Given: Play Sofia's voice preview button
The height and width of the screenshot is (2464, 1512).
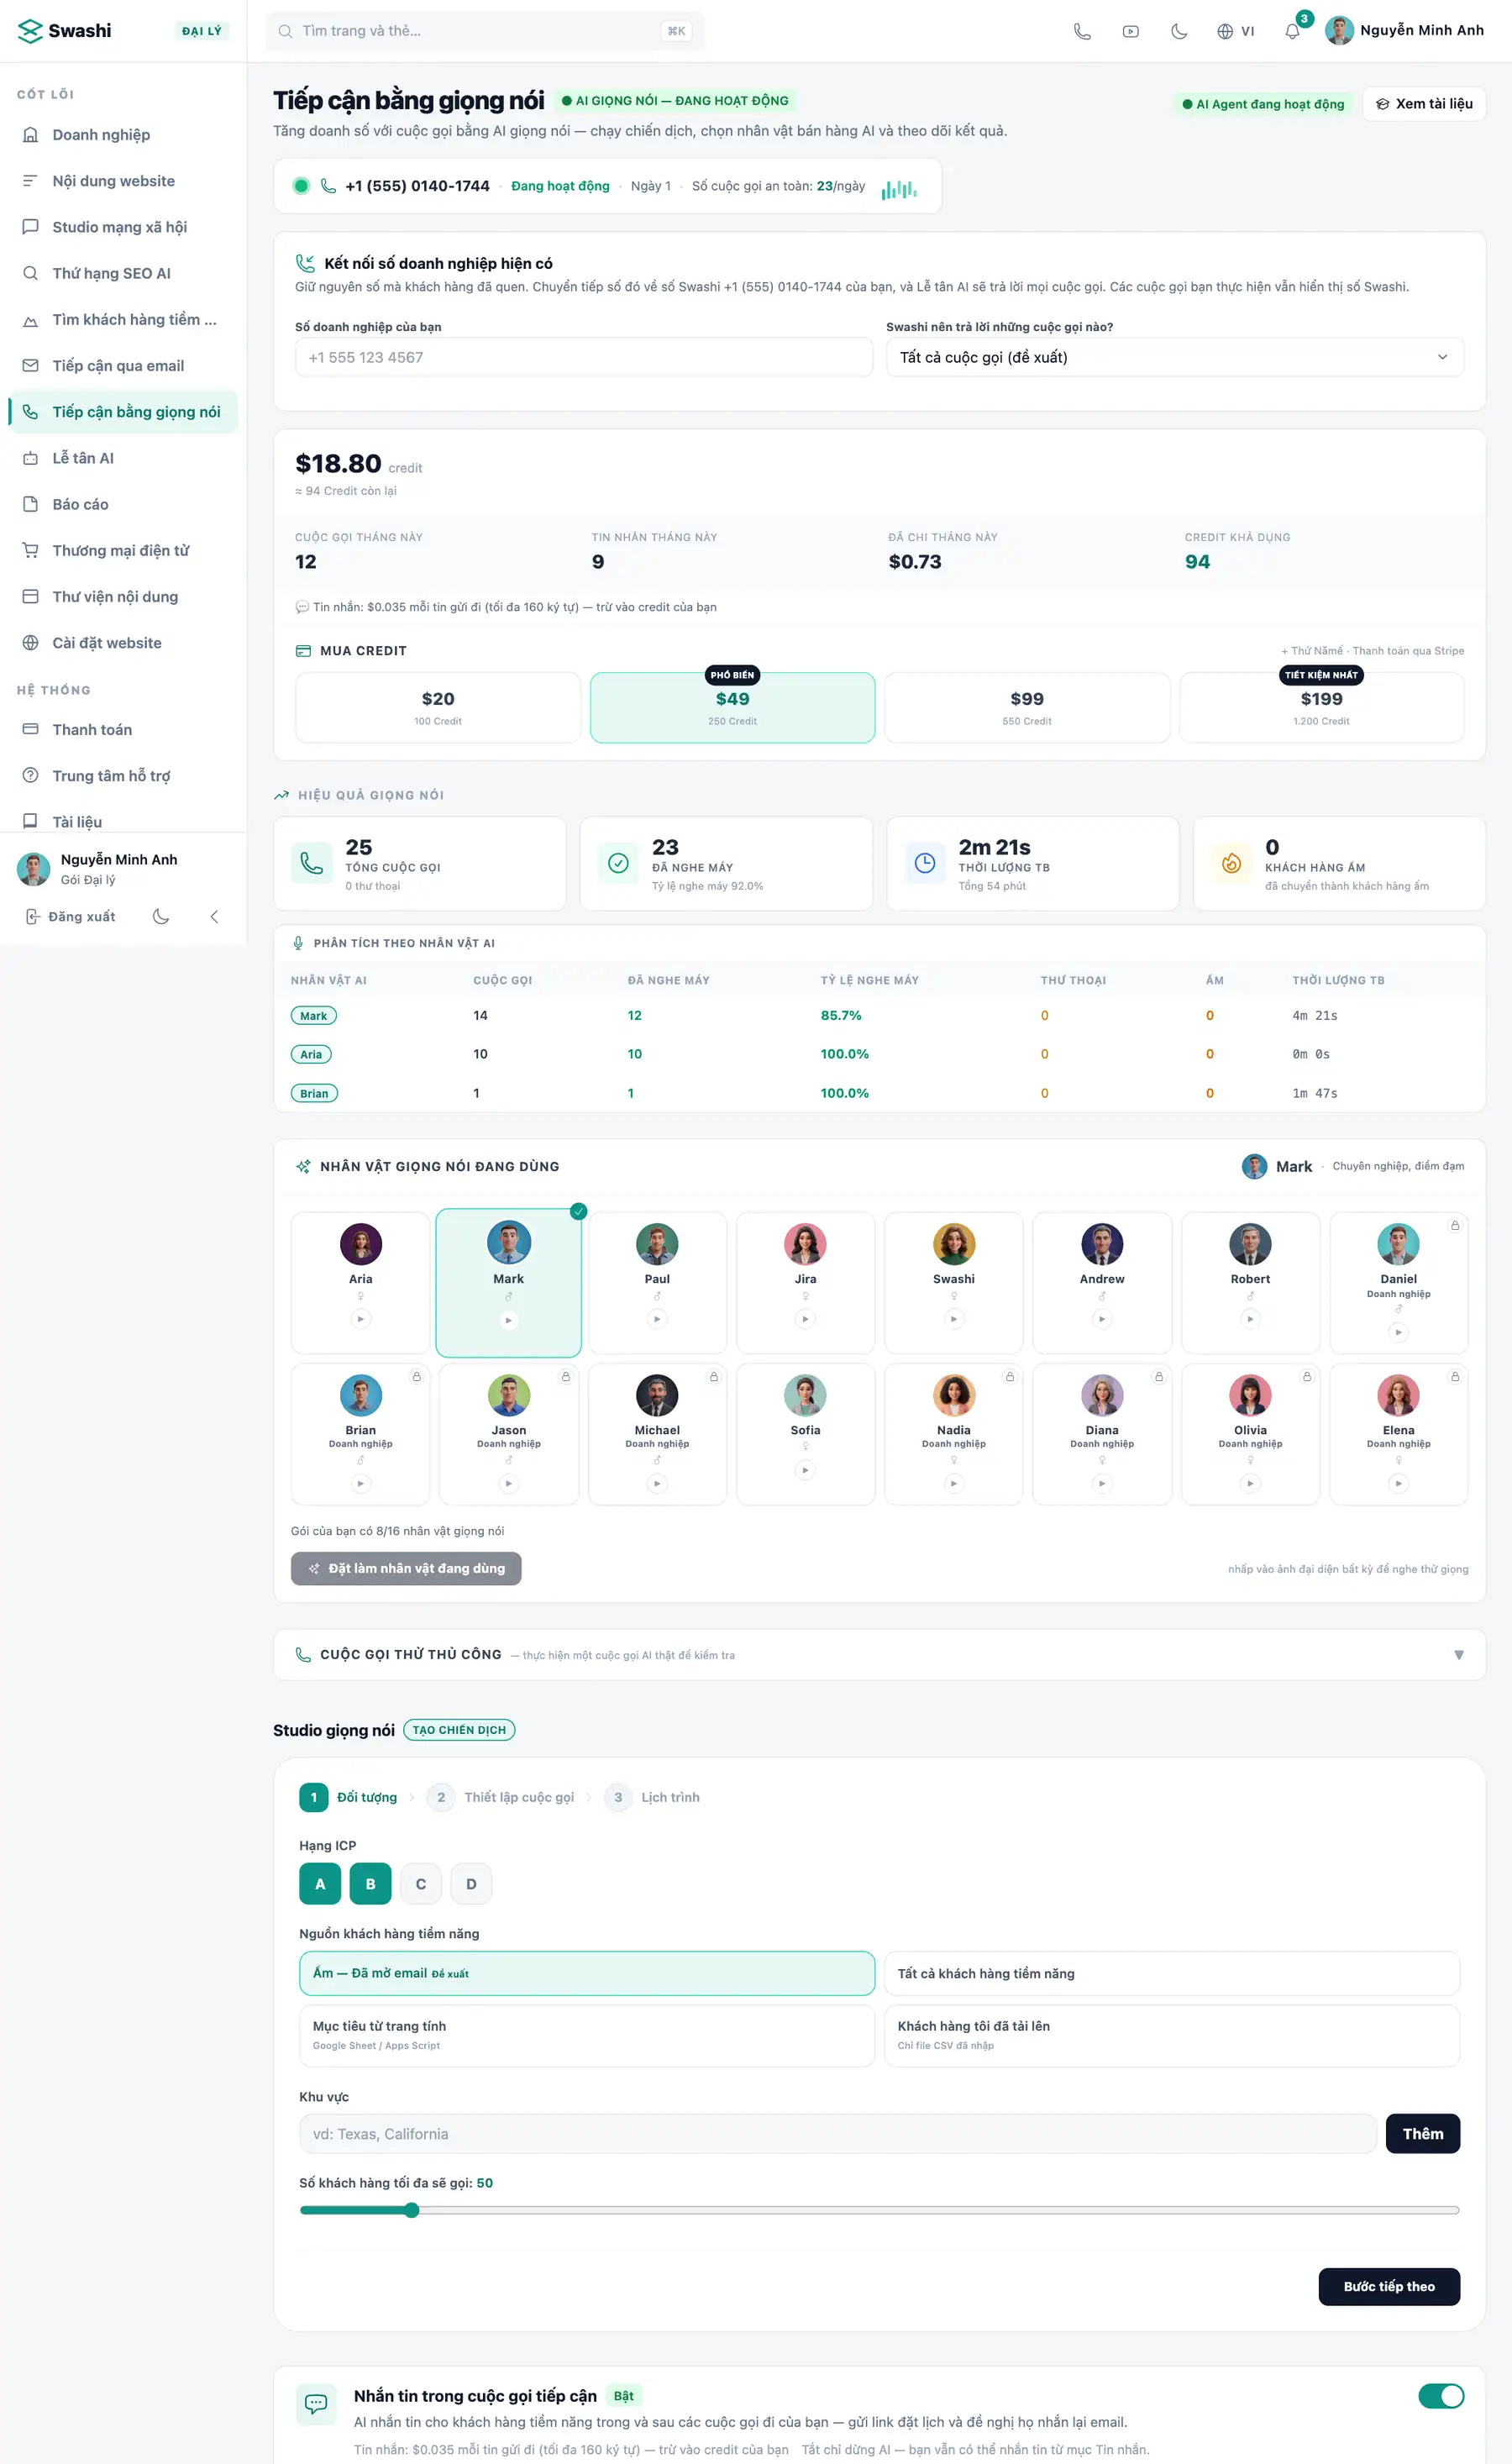Looking at the screenshot, I should click(805, 1470).
